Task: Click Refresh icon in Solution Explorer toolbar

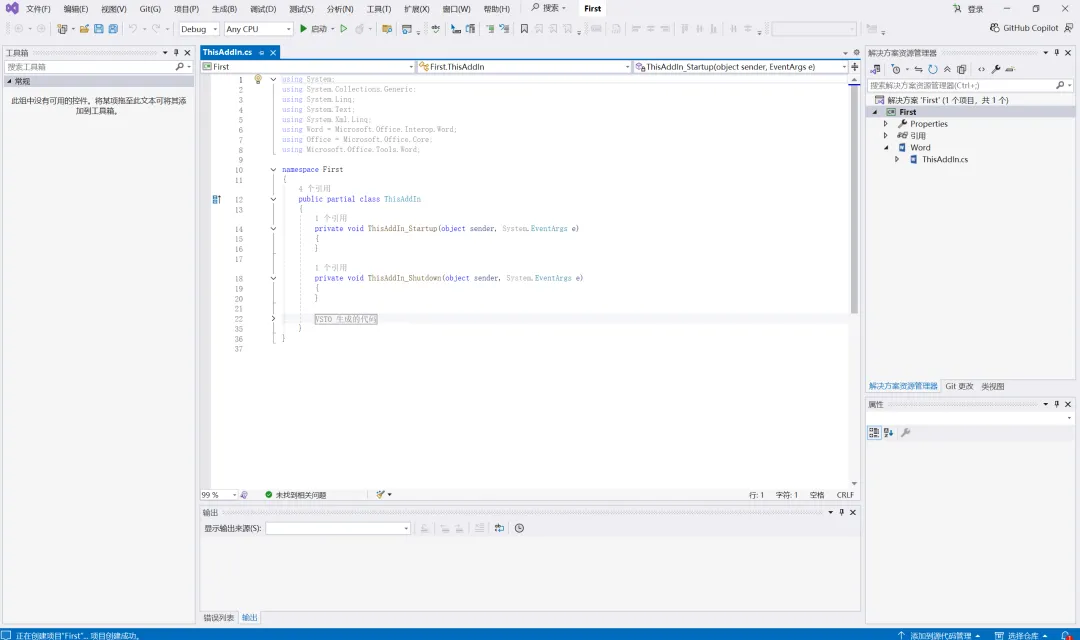Action: [933, 70]
